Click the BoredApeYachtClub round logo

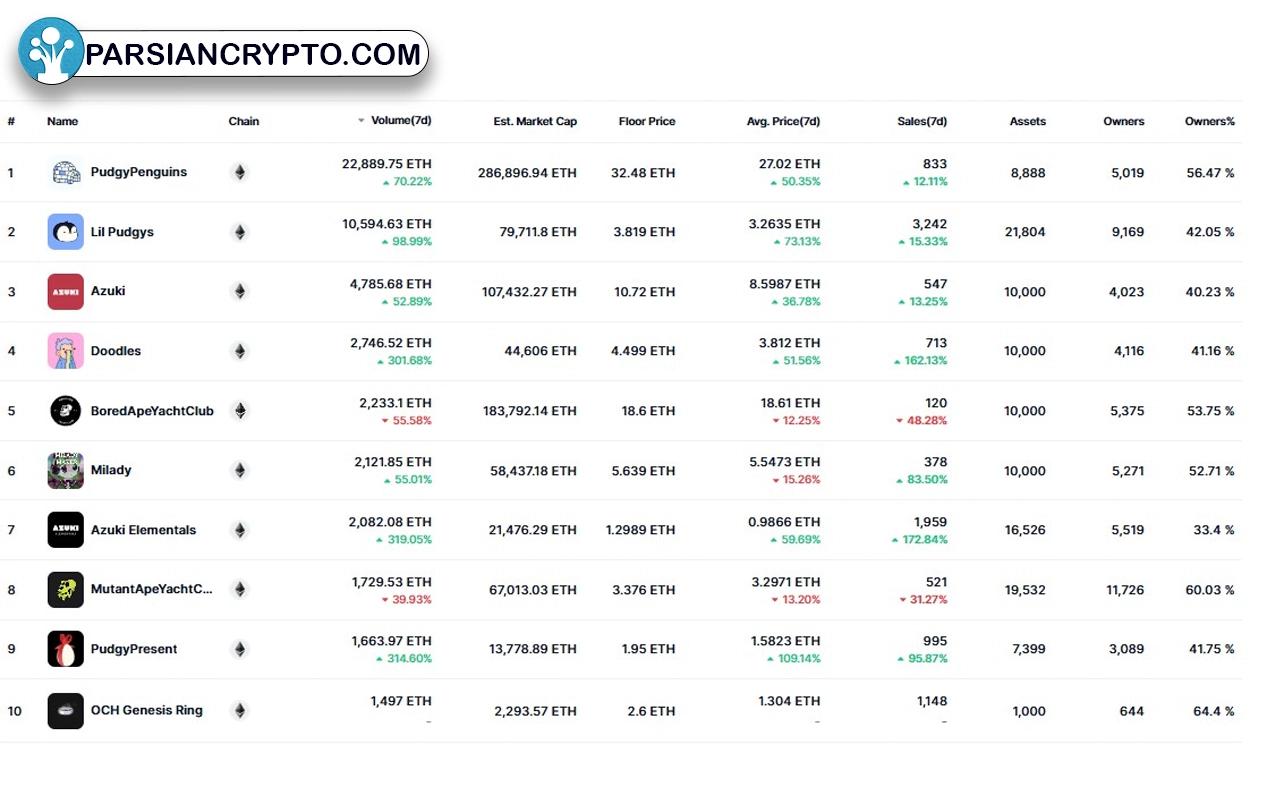click(66, 411)
